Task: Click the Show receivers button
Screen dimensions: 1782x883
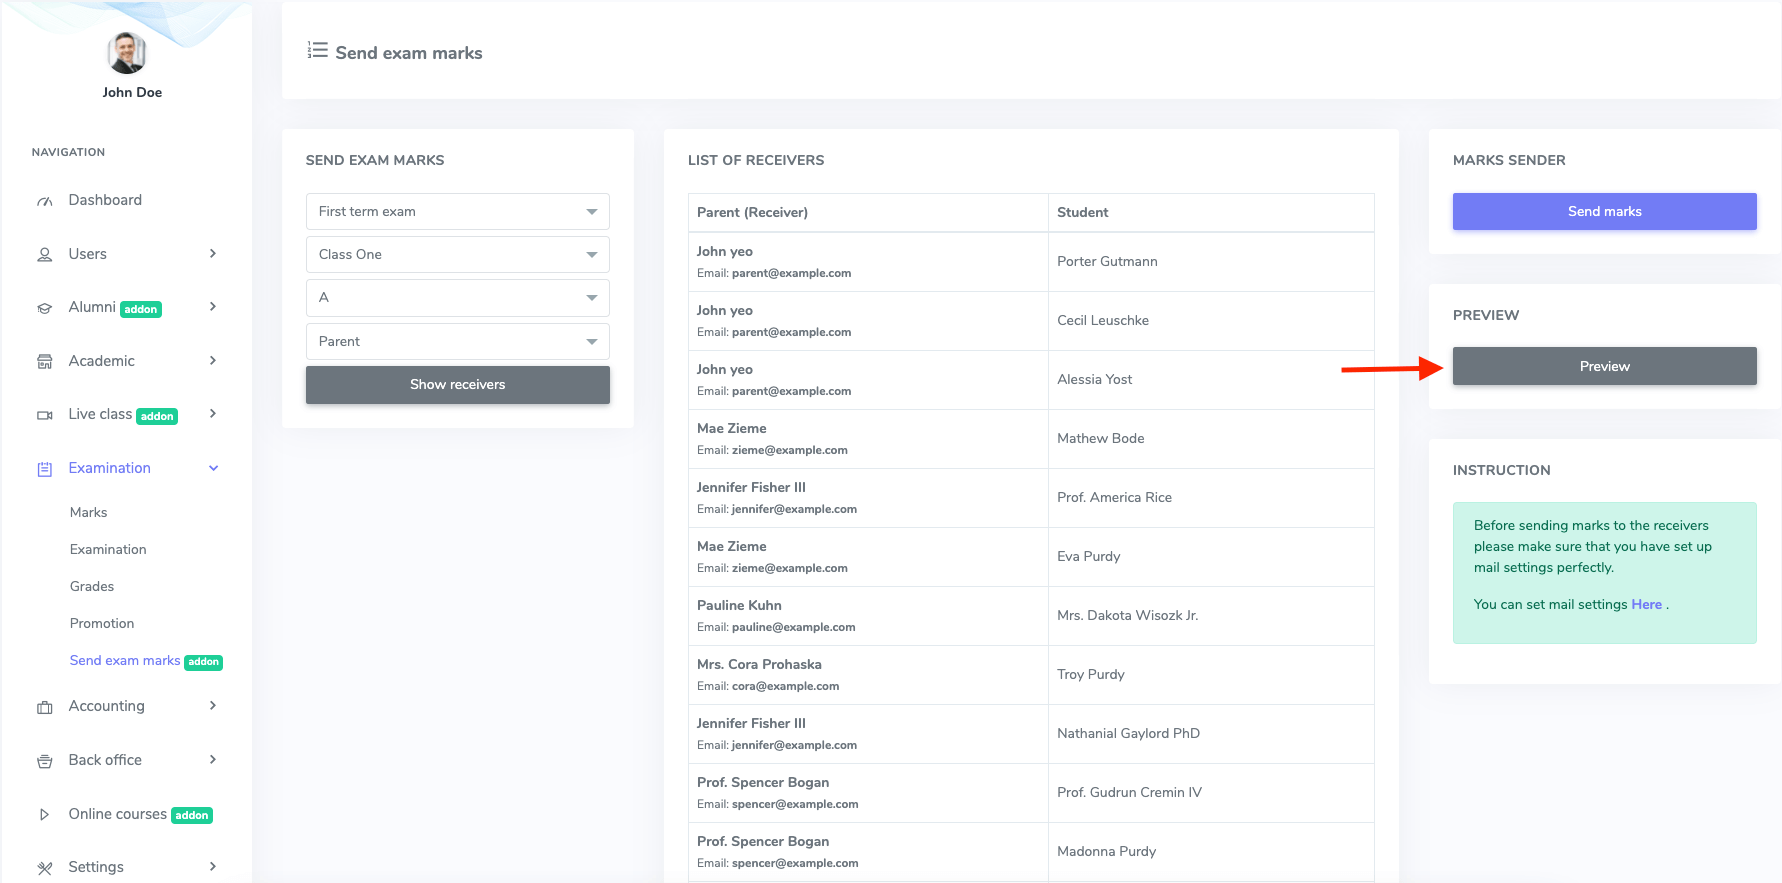Action: pos(457,385)
